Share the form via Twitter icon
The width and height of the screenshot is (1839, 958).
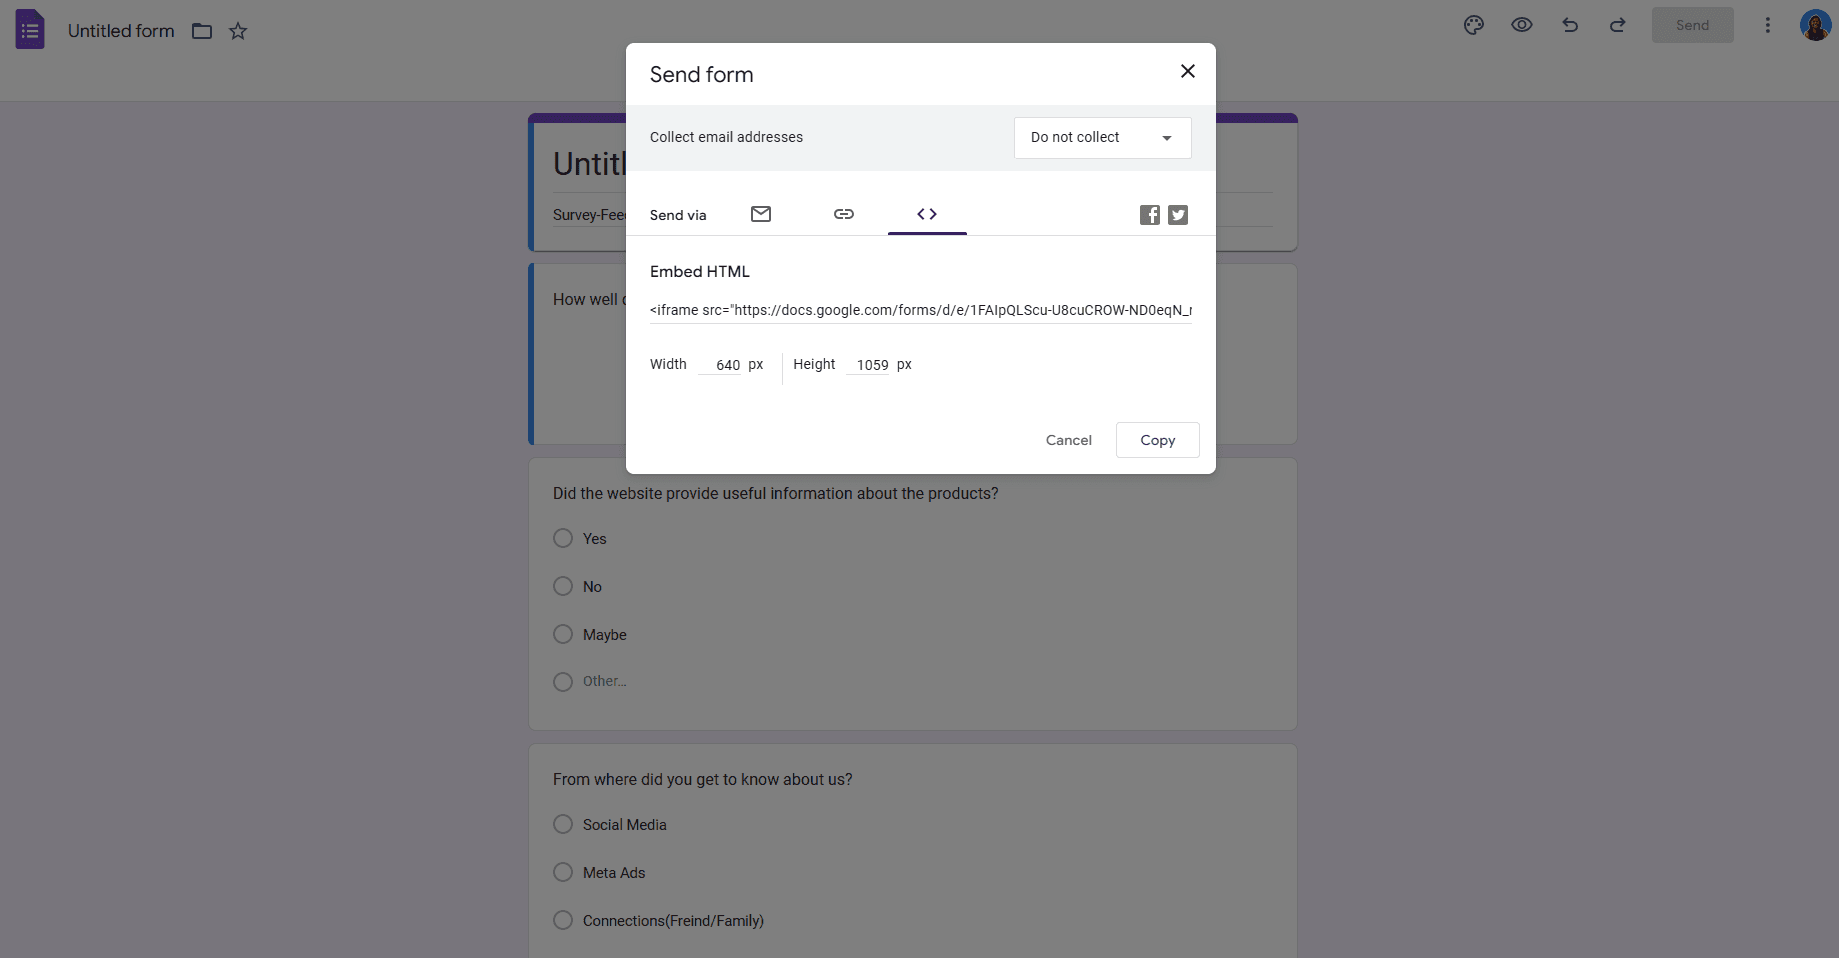(1177, 214)
